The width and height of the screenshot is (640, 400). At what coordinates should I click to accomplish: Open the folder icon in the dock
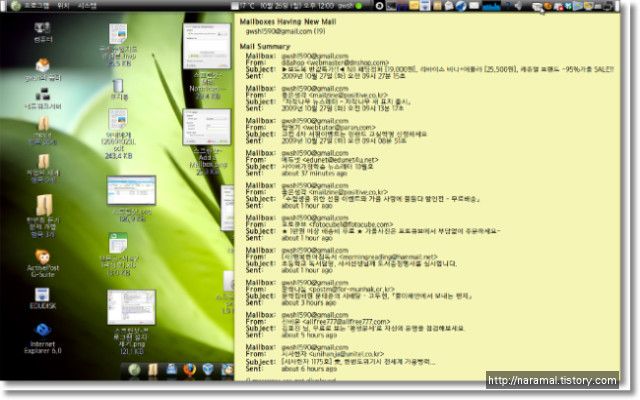tap(153, 370)
